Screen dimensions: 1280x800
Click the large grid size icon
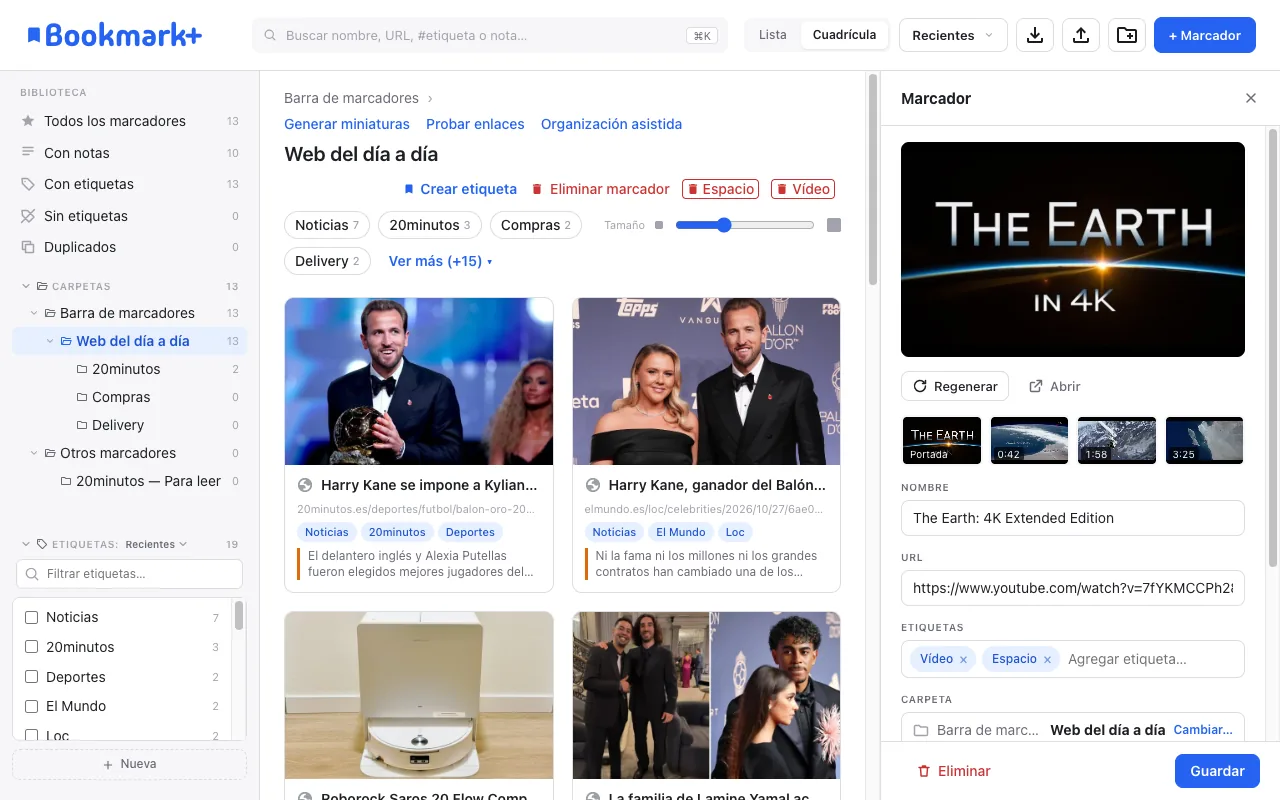[834, 225]
